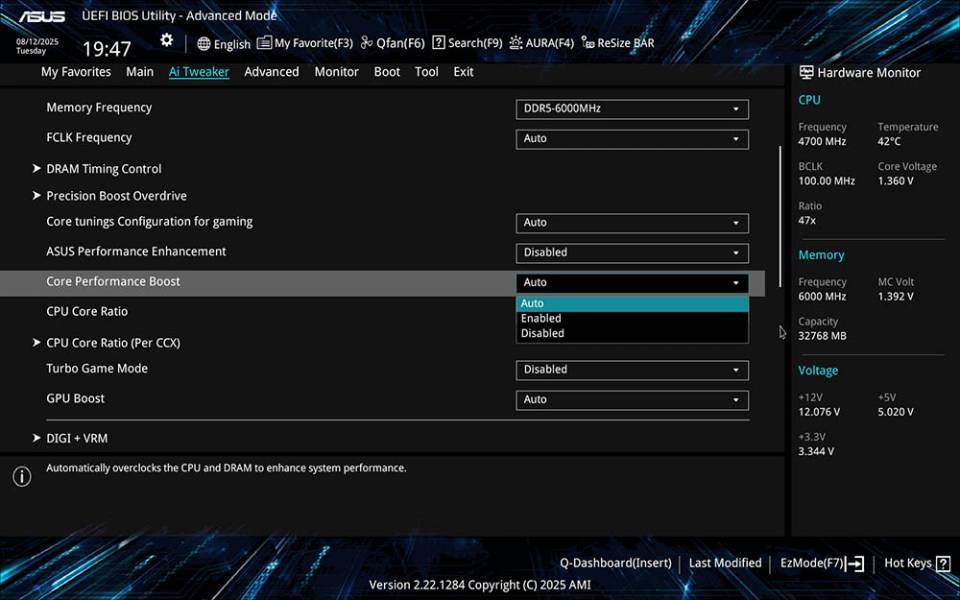Switch to the Advanced tab
The width and height of the screenshot is (960, 600).
point(271,71)
